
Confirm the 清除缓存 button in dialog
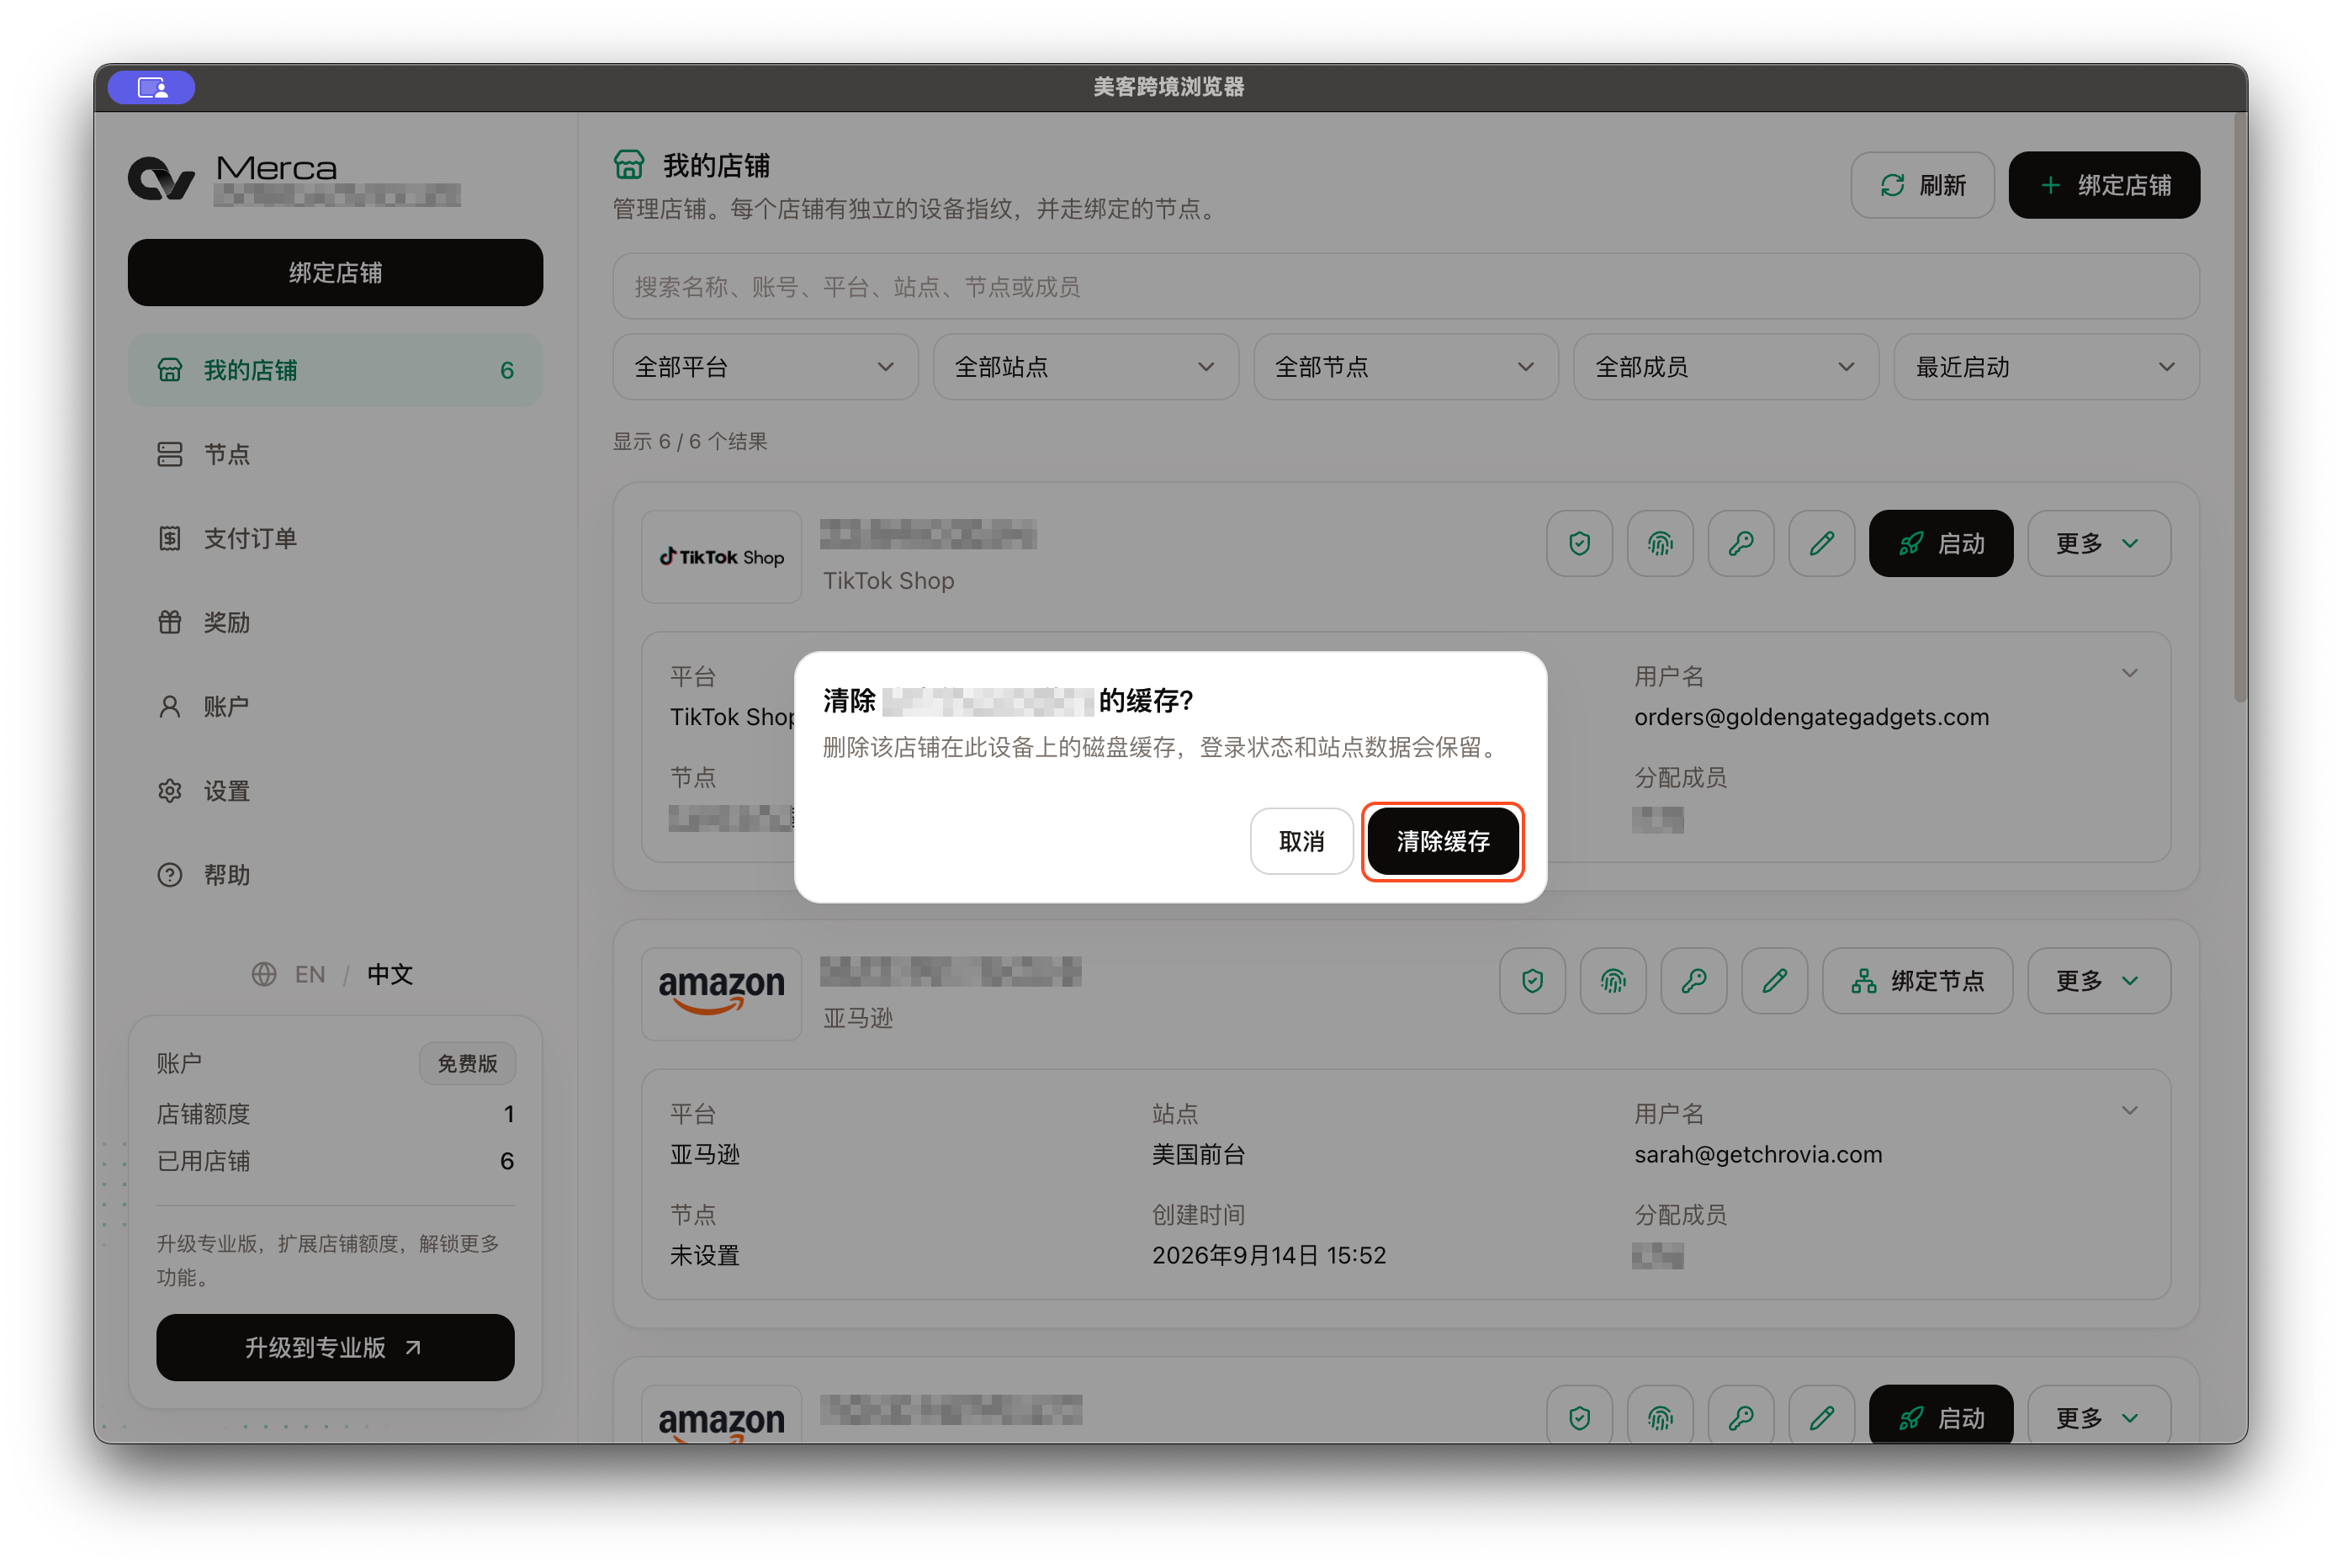(x=1442, y=841)
